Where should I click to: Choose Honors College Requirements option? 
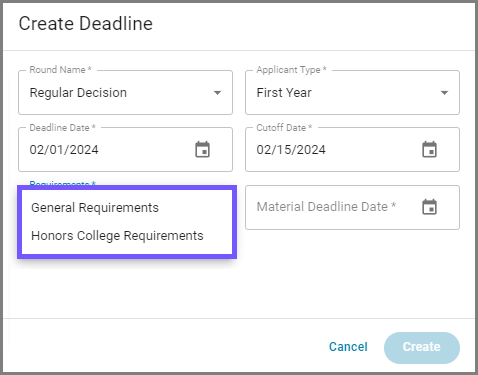tap(127, 236)
